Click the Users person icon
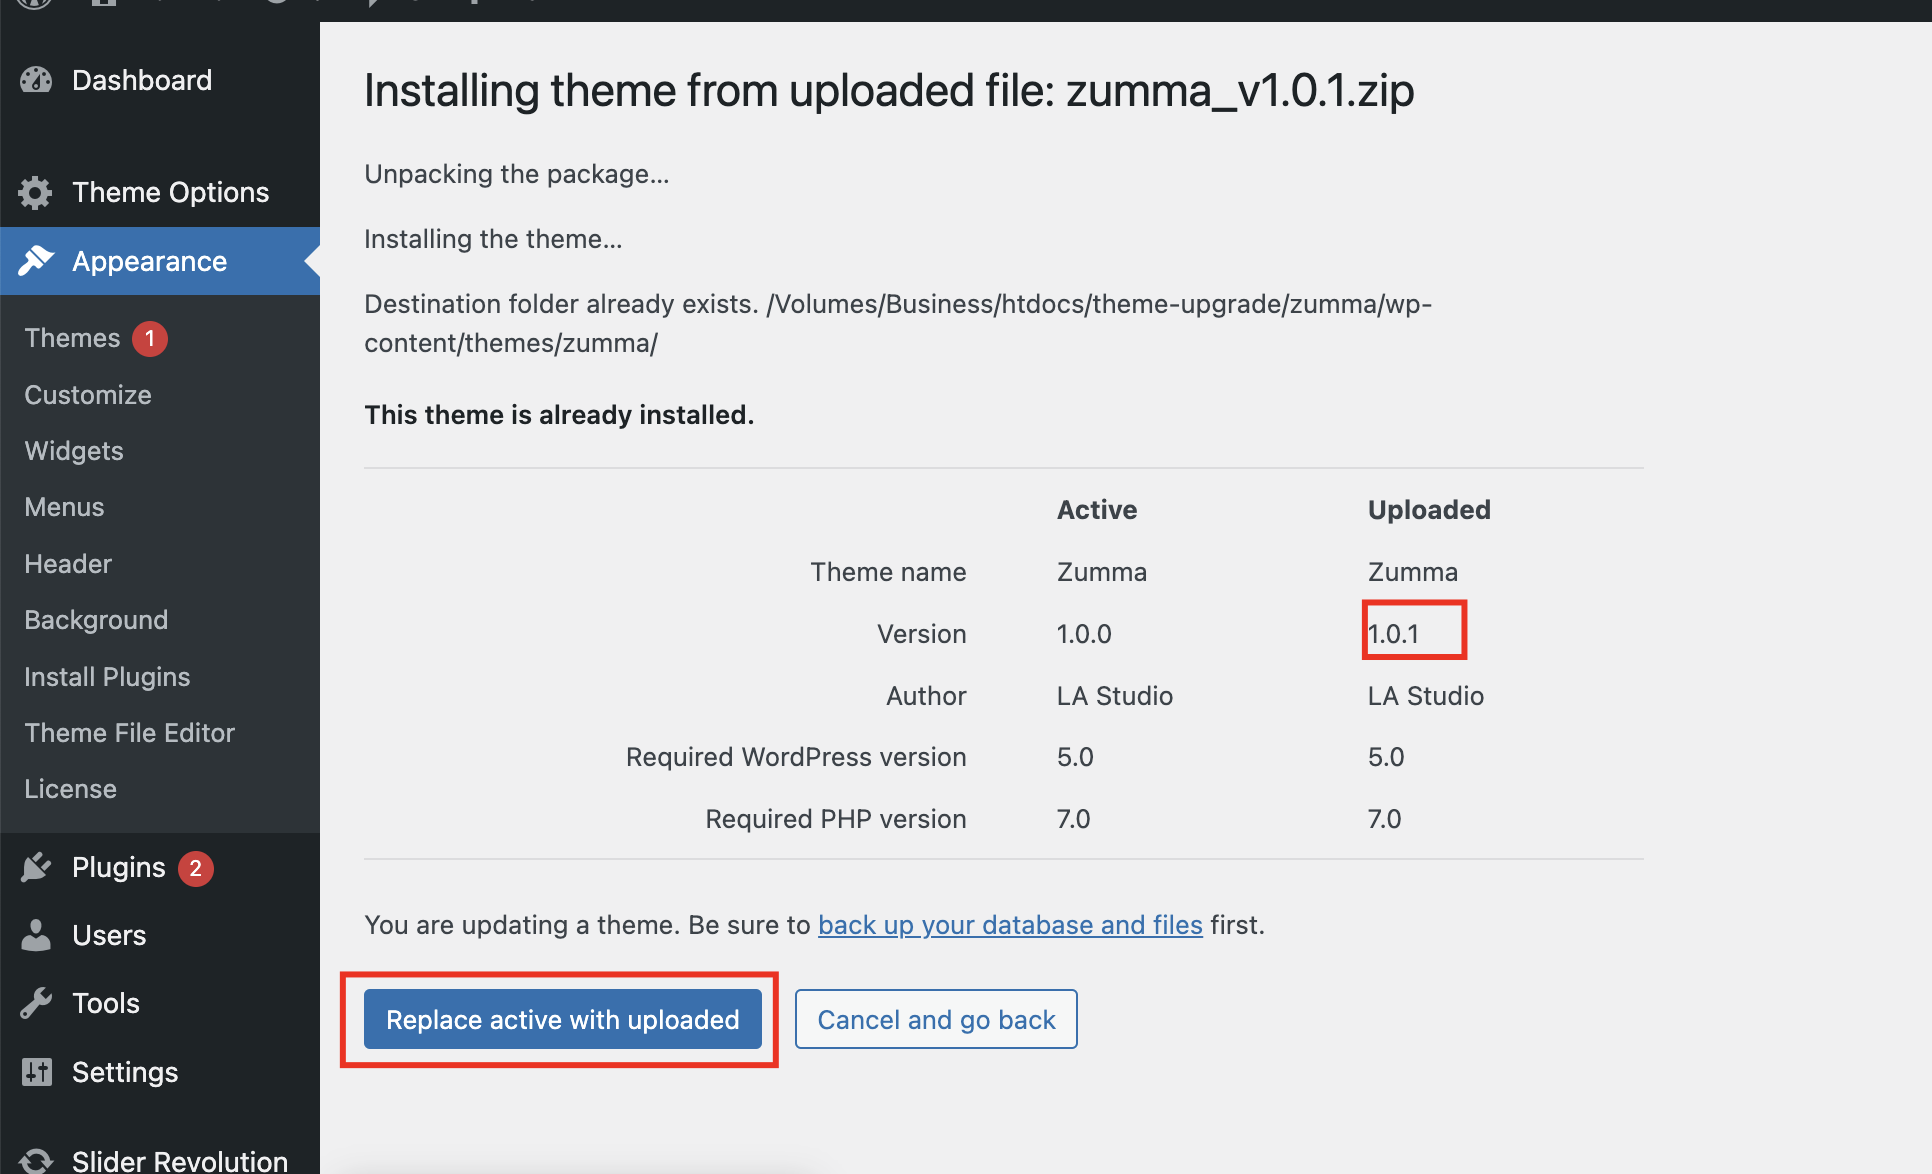This screenshot has width=1932, height=1174. [x=36, y=935]
